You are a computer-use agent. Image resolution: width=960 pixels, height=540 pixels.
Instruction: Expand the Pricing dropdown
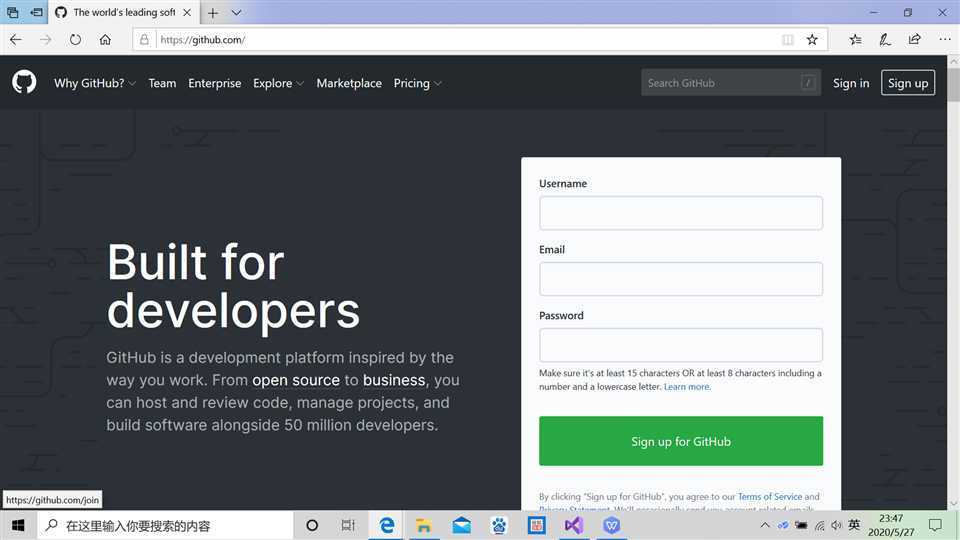[418, 83]
